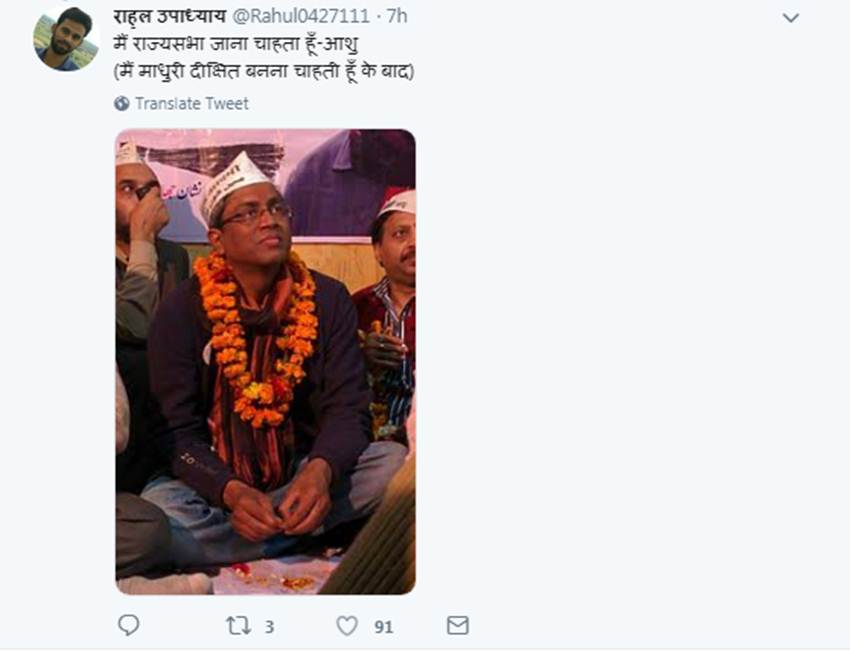Open the tweet options chevron menu
This screenshot has height=653, width=850.
point(791,18)
